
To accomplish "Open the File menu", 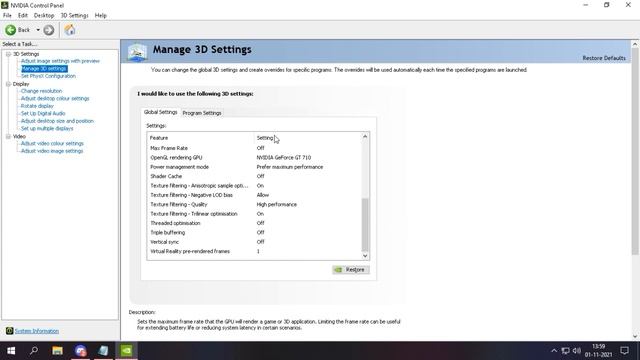I will pyautogui.click(x=7, y=16).
